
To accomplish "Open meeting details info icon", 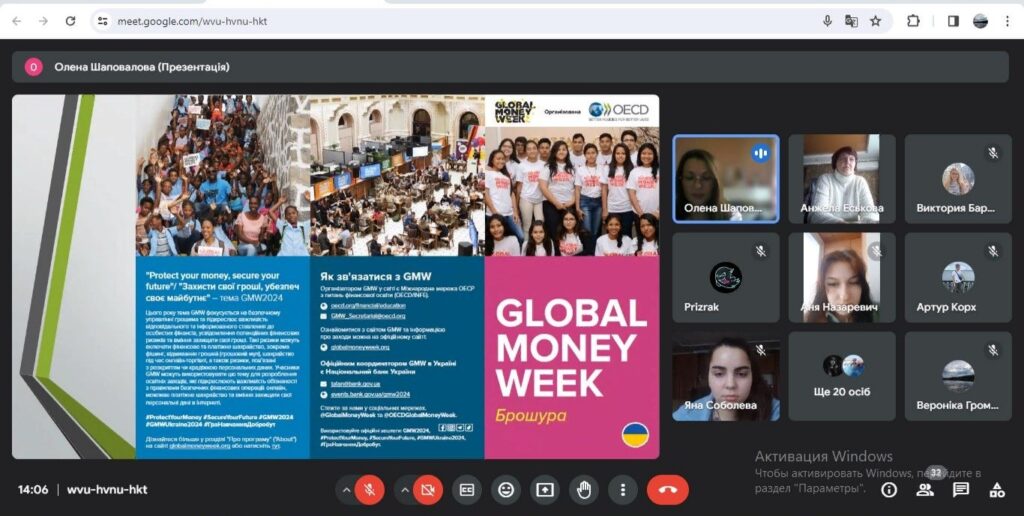I will click(x=889, y=490).
